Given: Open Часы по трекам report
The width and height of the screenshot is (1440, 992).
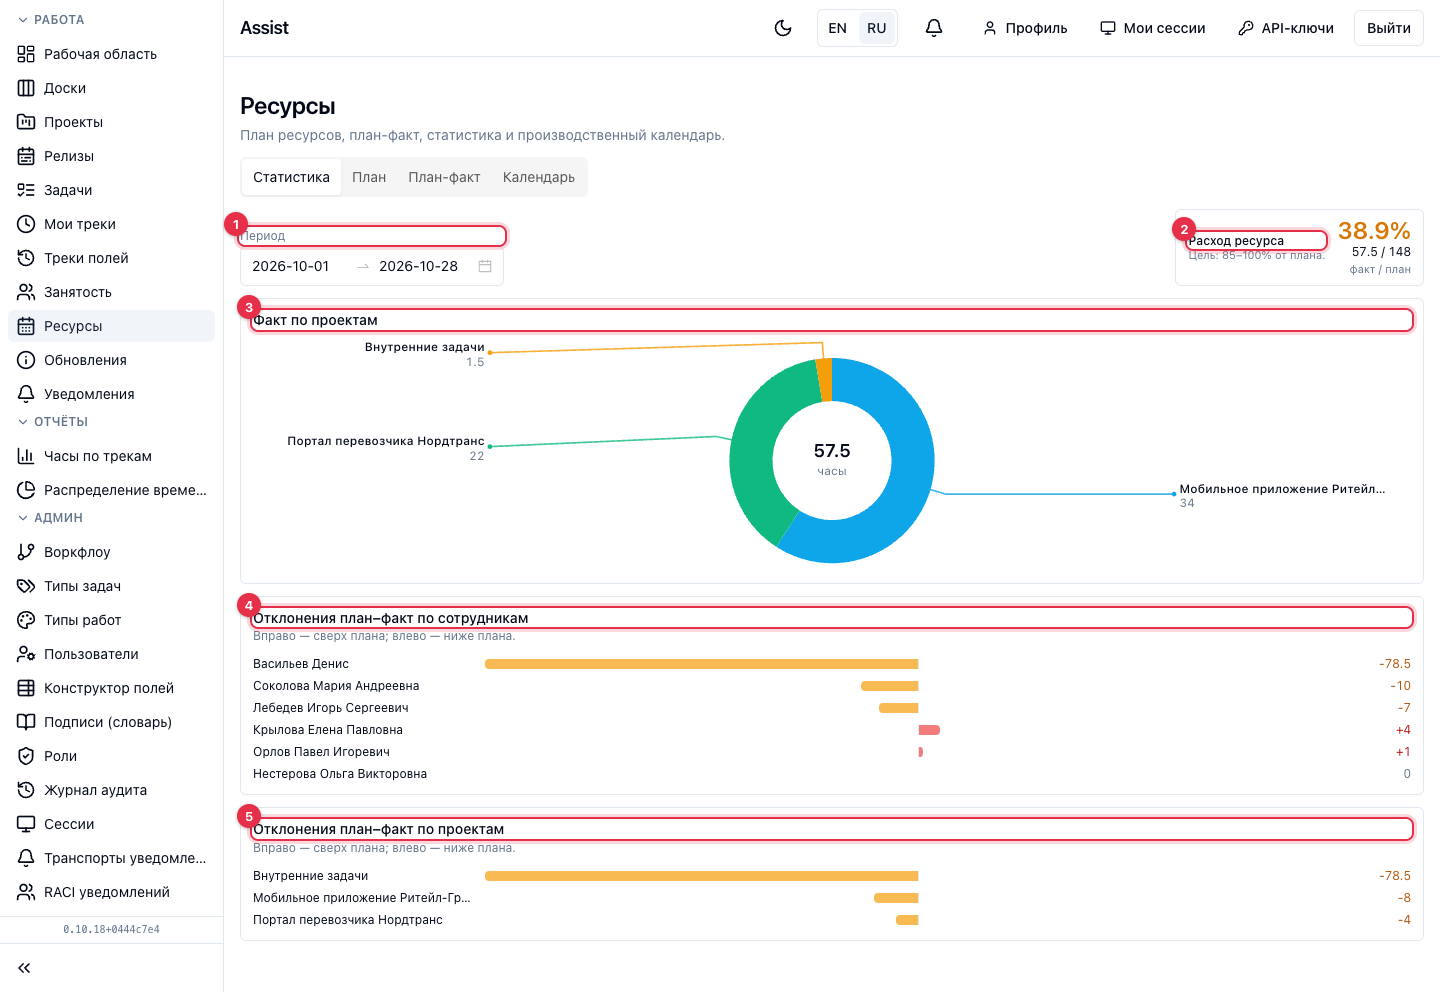Looking at the screenshot, I should pyautogui.click(x=112, y=456).
